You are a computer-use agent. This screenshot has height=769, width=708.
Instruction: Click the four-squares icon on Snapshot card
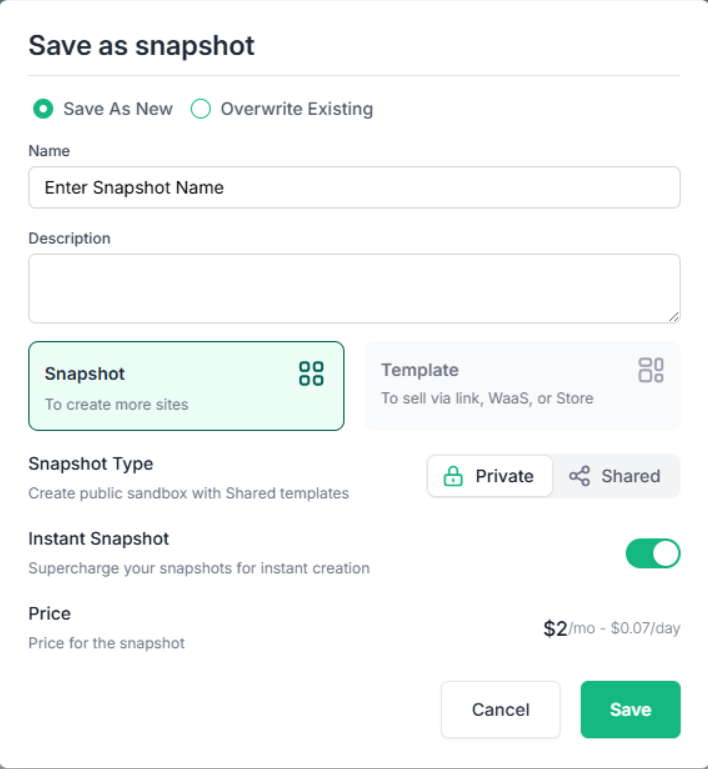coord(311,374)
